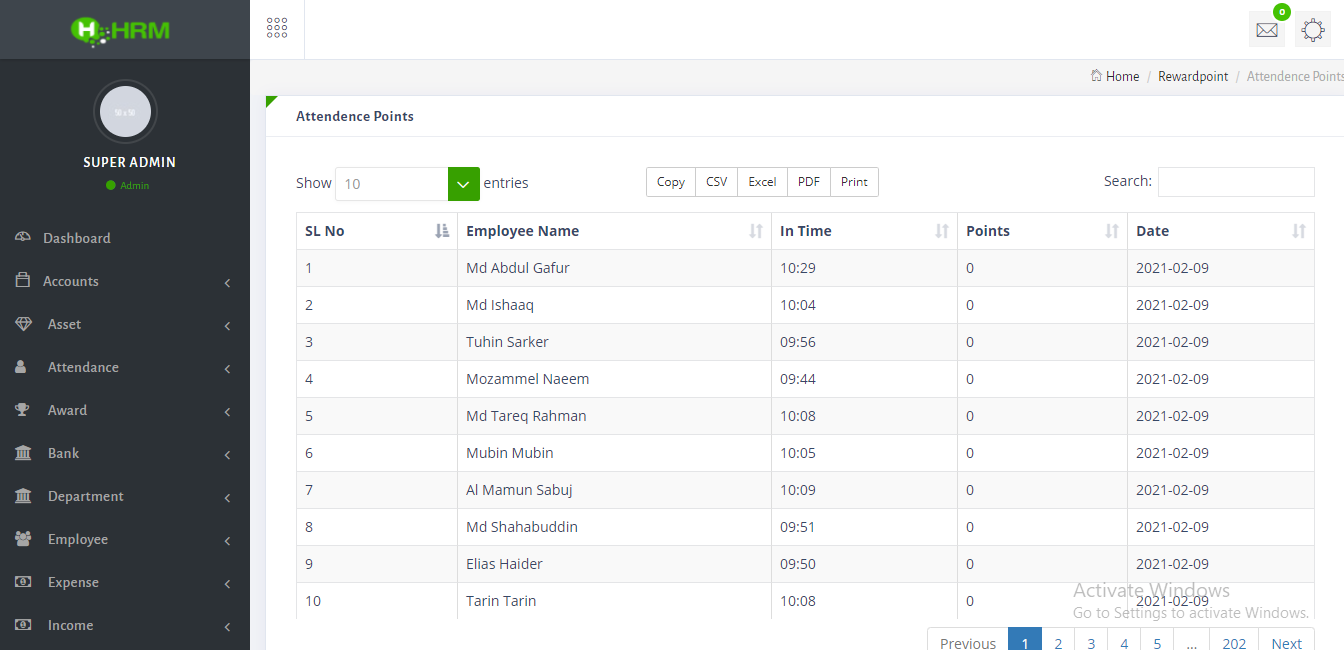Click the settings gear icon in header

click(1313, 30)
